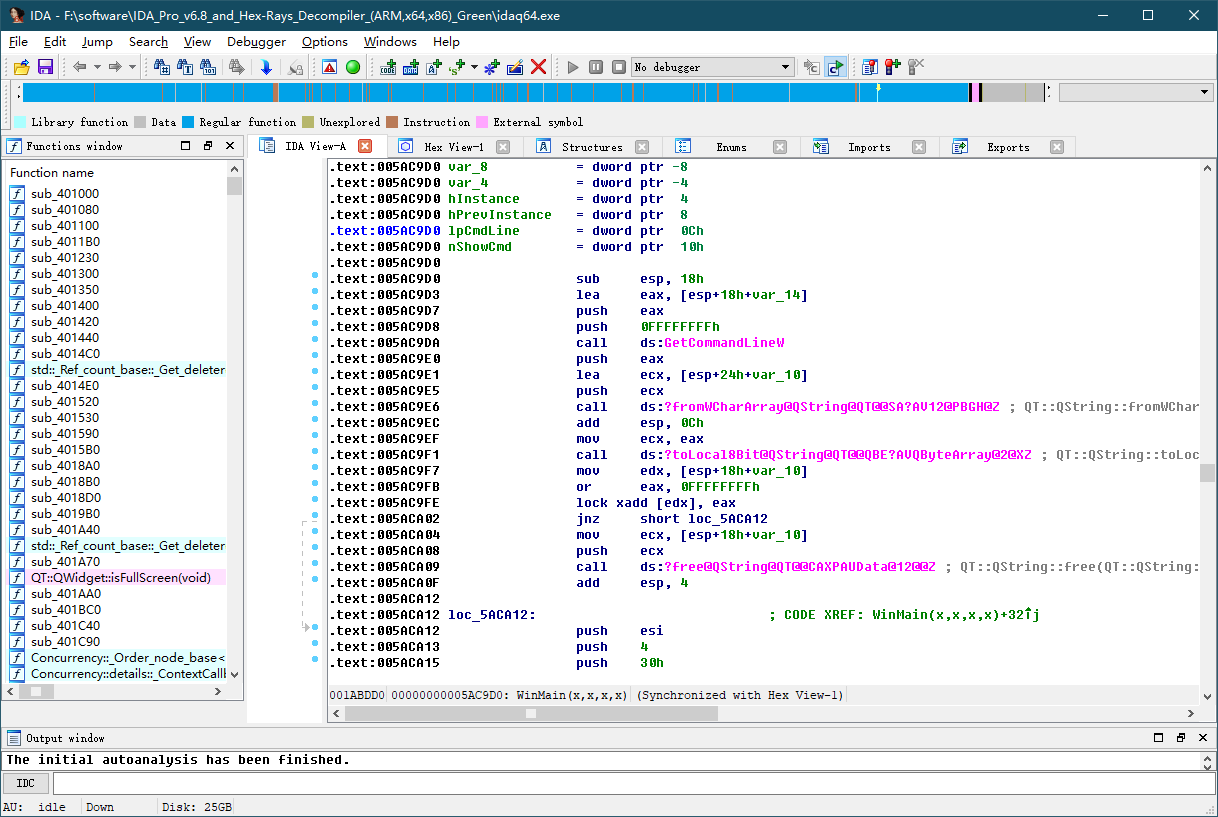Click the Open file folder icon
Image resolution: width=1218 pixels, height=817 pixels.
point(21,67)
